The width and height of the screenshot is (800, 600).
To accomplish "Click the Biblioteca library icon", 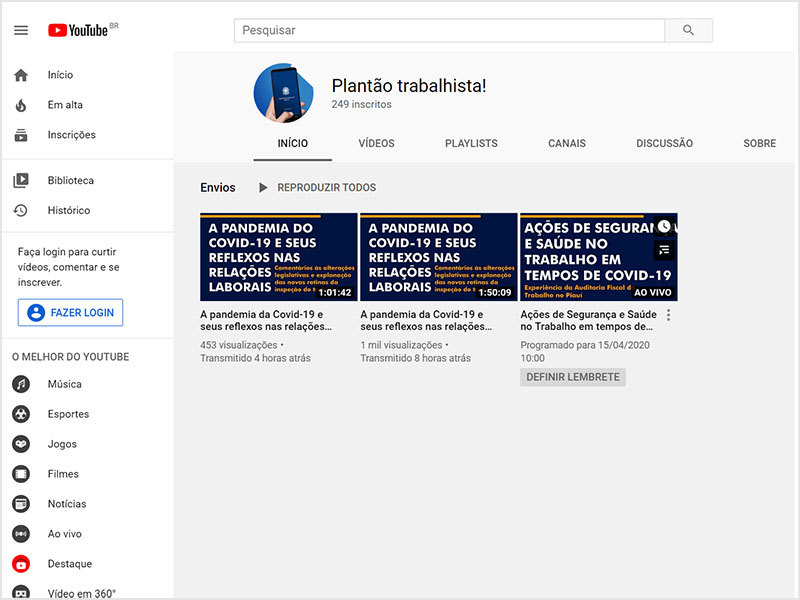I will 21,180.
